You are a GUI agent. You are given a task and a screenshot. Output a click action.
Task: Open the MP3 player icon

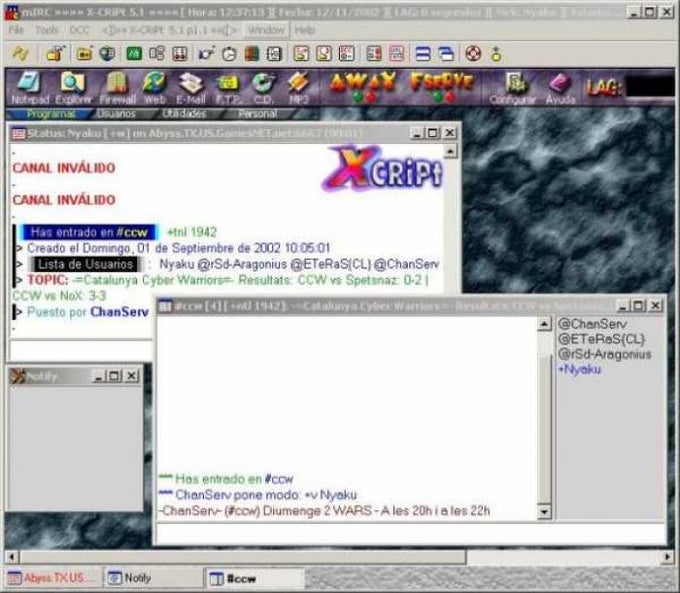(x=298, y=88)
